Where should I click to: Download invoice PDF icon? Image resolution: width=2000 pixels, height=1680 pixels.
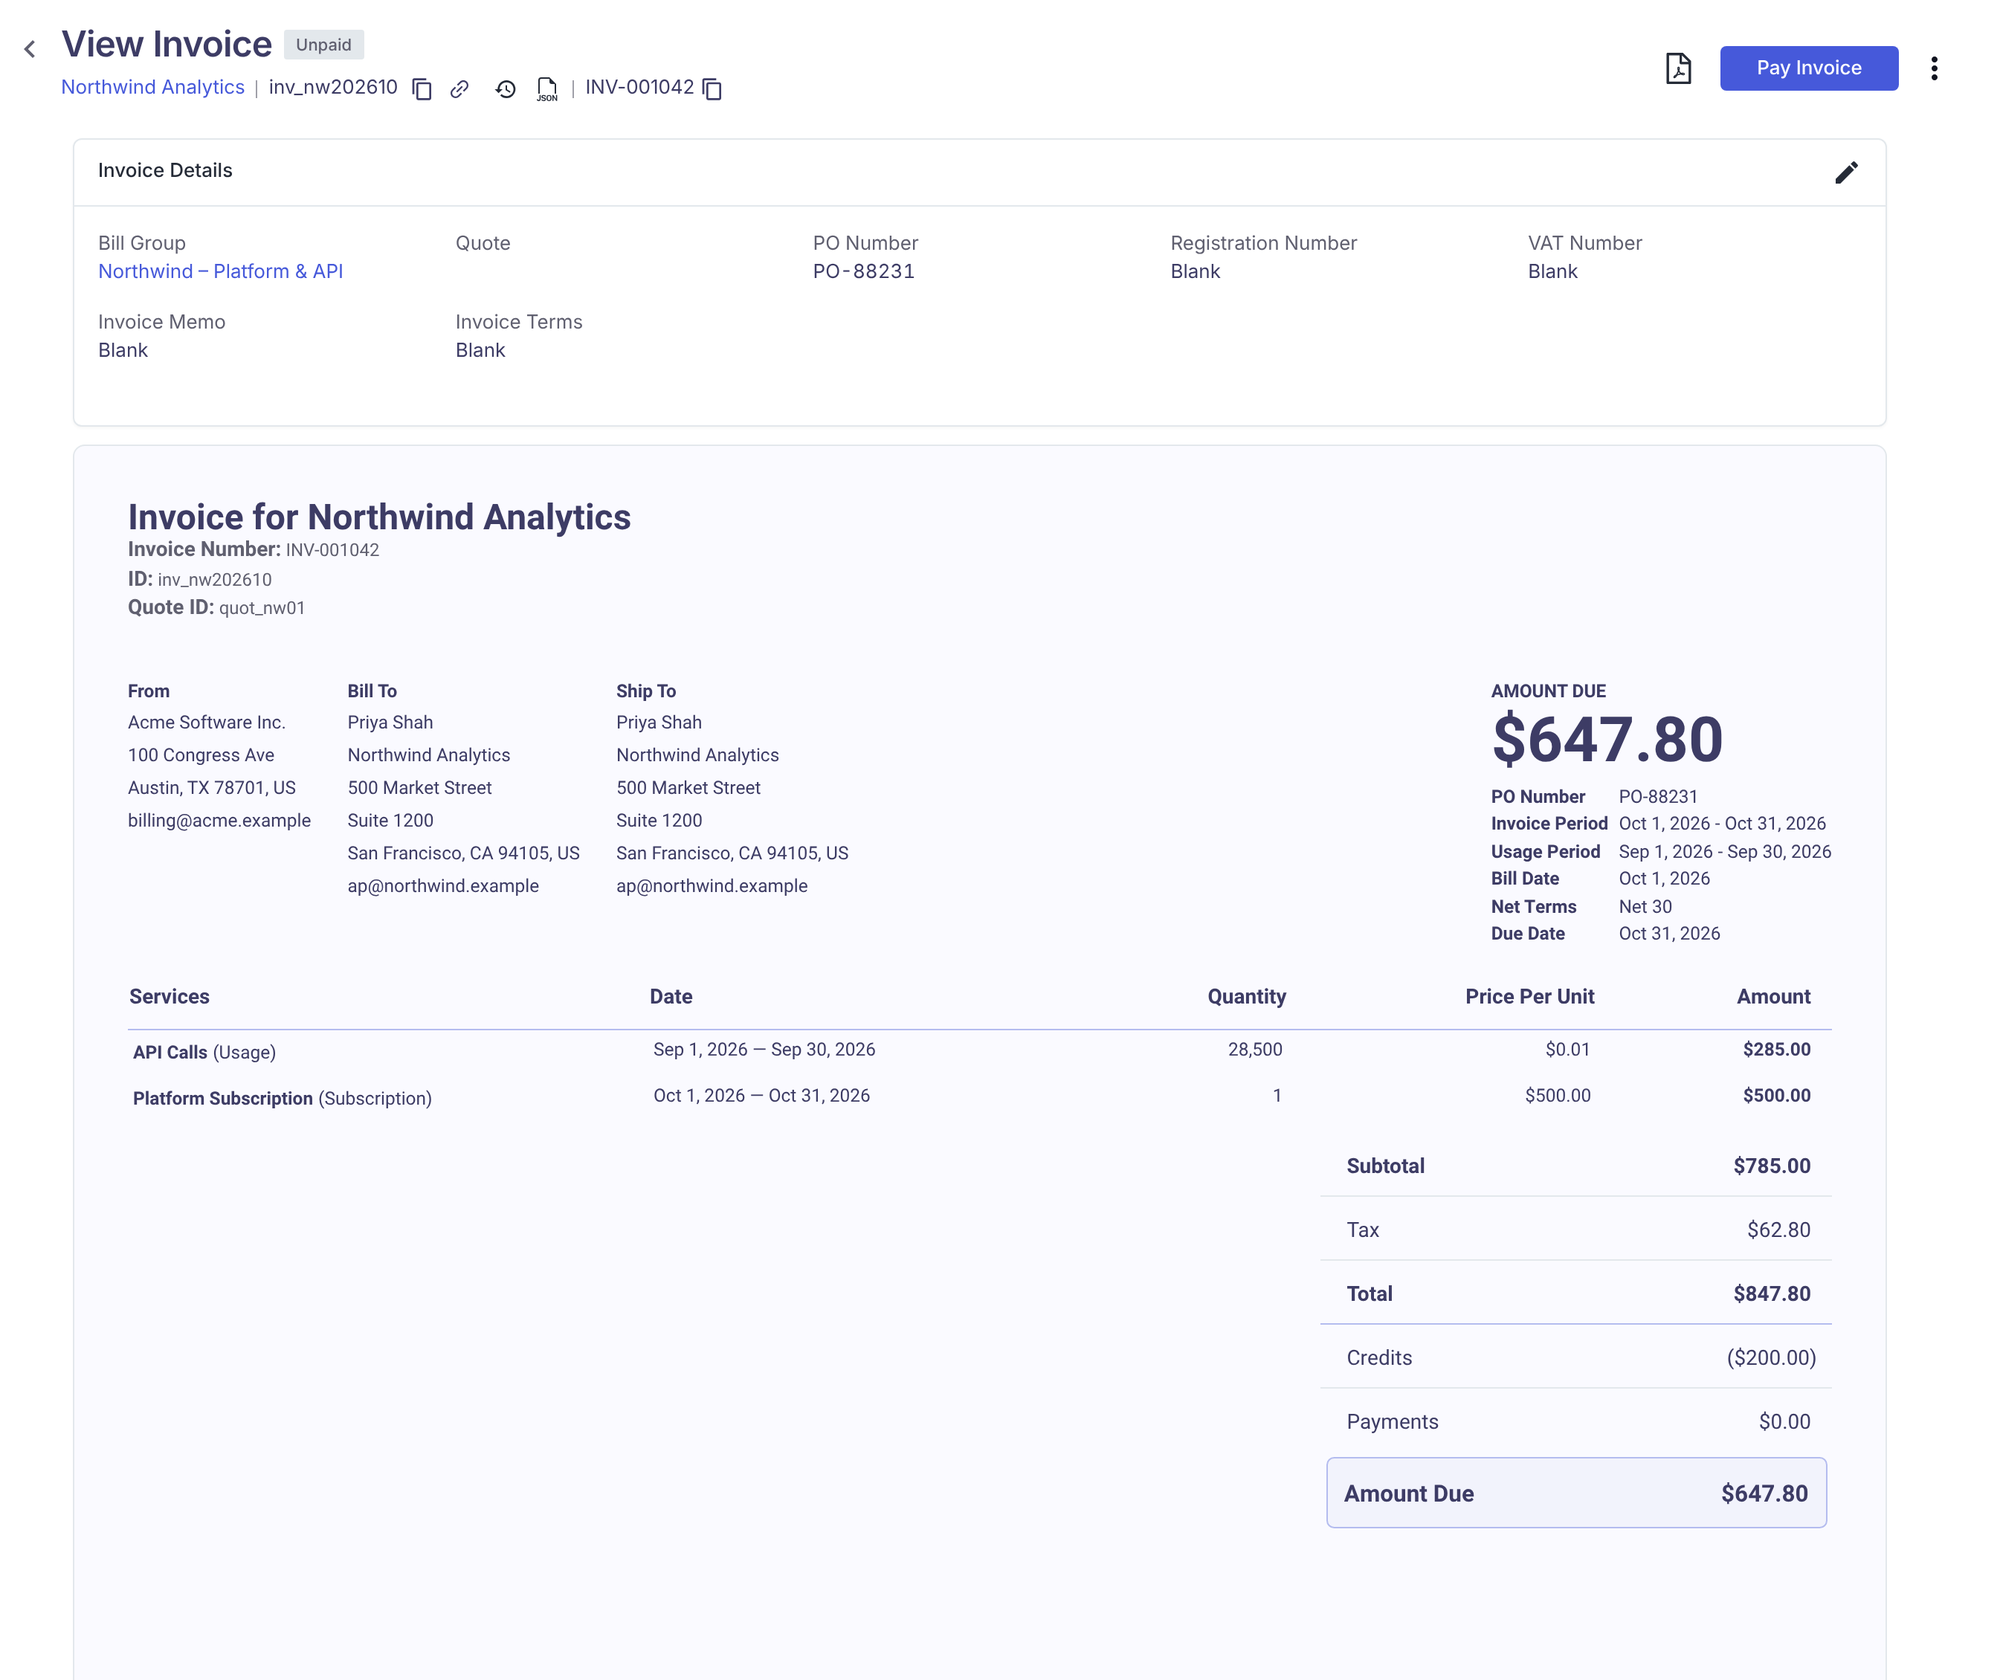pyautogui.click(x=1678, y=68)
